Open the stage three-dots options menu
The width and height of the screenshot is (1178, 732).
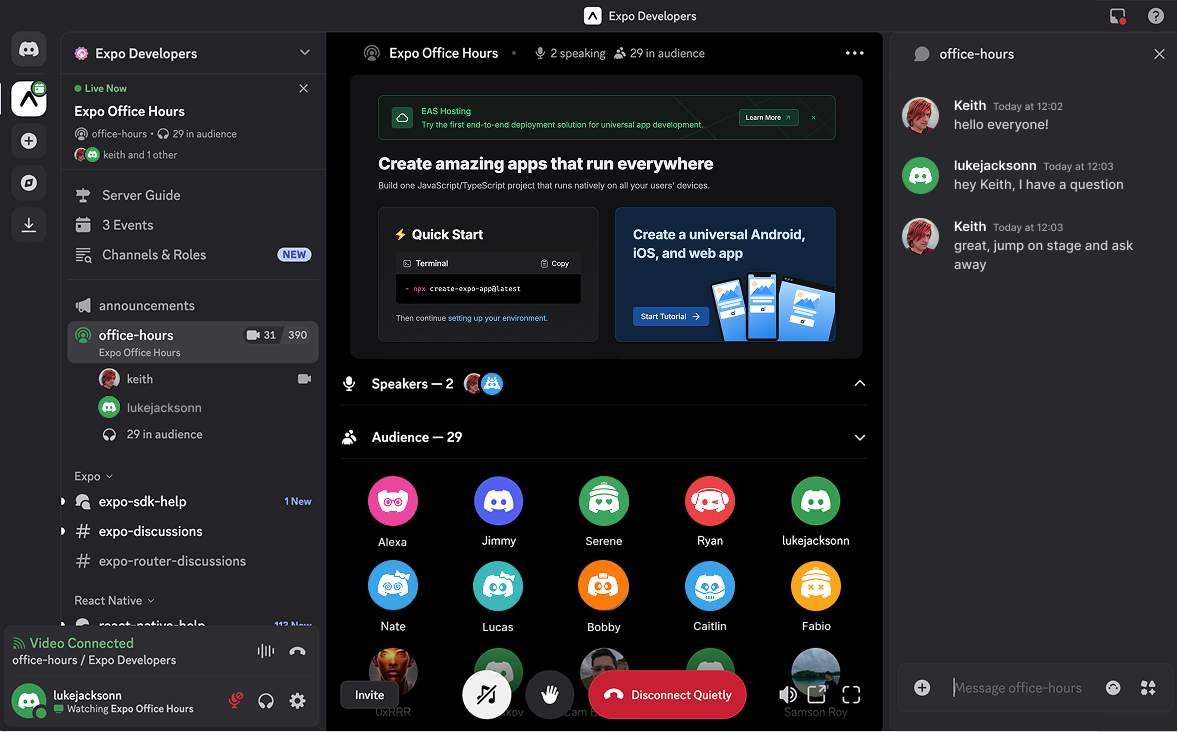click(854, 53)
